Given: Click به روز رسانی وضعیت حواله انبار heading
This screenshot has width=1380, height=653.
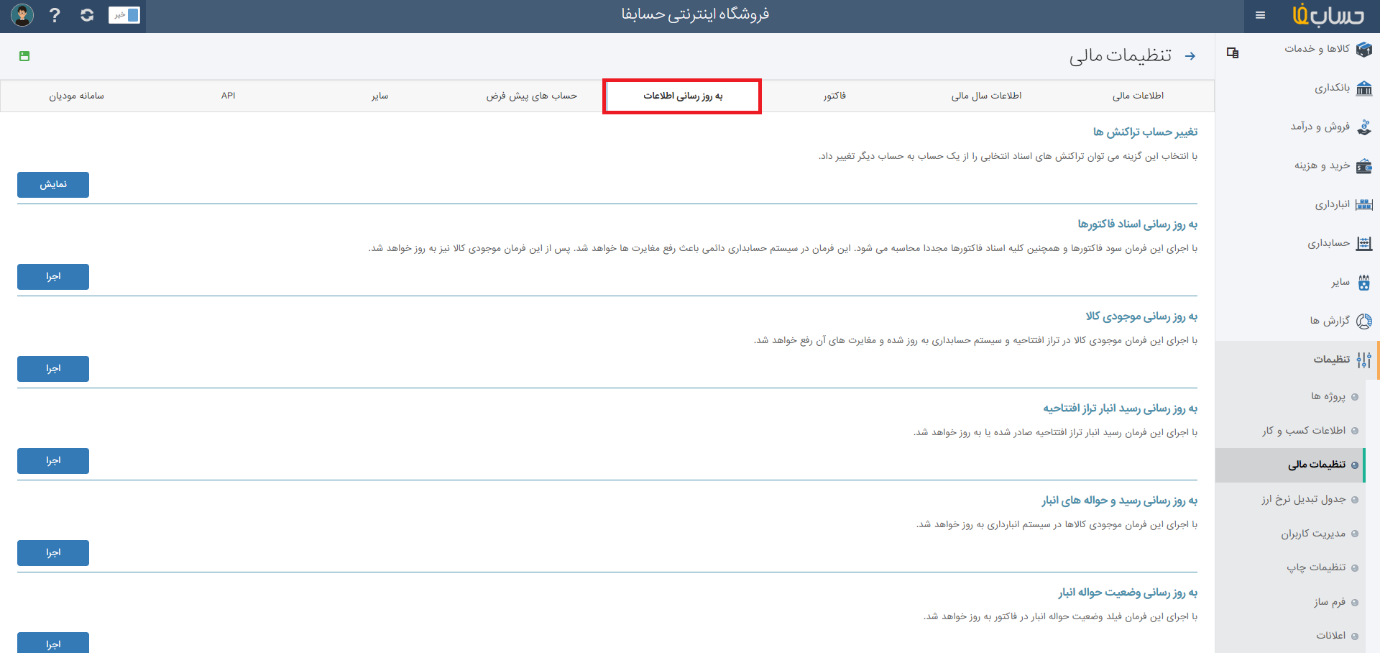Looking at the screenshot, I should tap(1127, 592).
